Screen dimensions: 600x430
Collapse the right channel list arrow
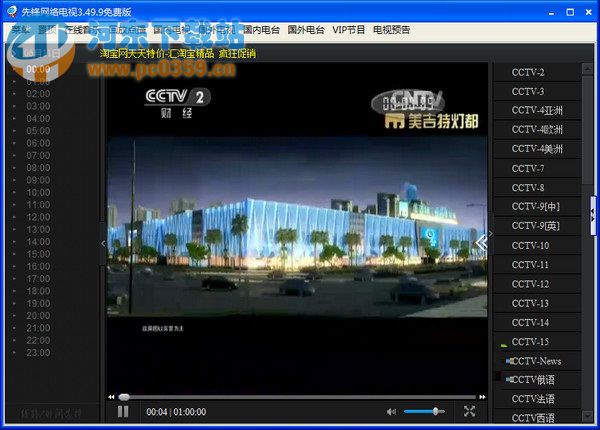tap(491, 234)
